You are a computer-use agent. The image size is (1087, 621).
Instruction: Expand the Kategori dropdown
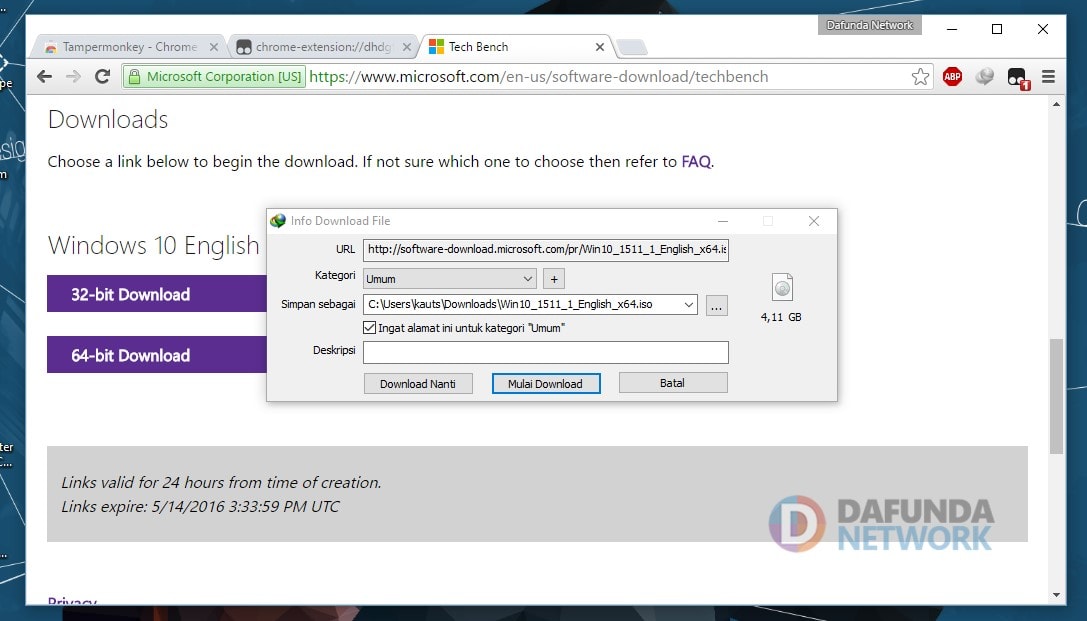528,279
